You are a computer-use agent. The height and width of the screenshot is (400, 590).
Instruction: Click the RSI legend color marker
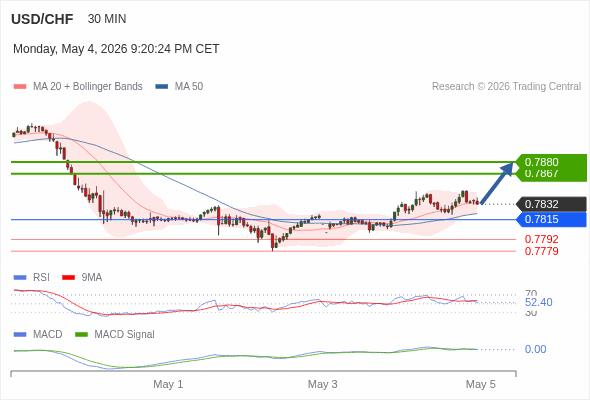[x=20, y=278]
